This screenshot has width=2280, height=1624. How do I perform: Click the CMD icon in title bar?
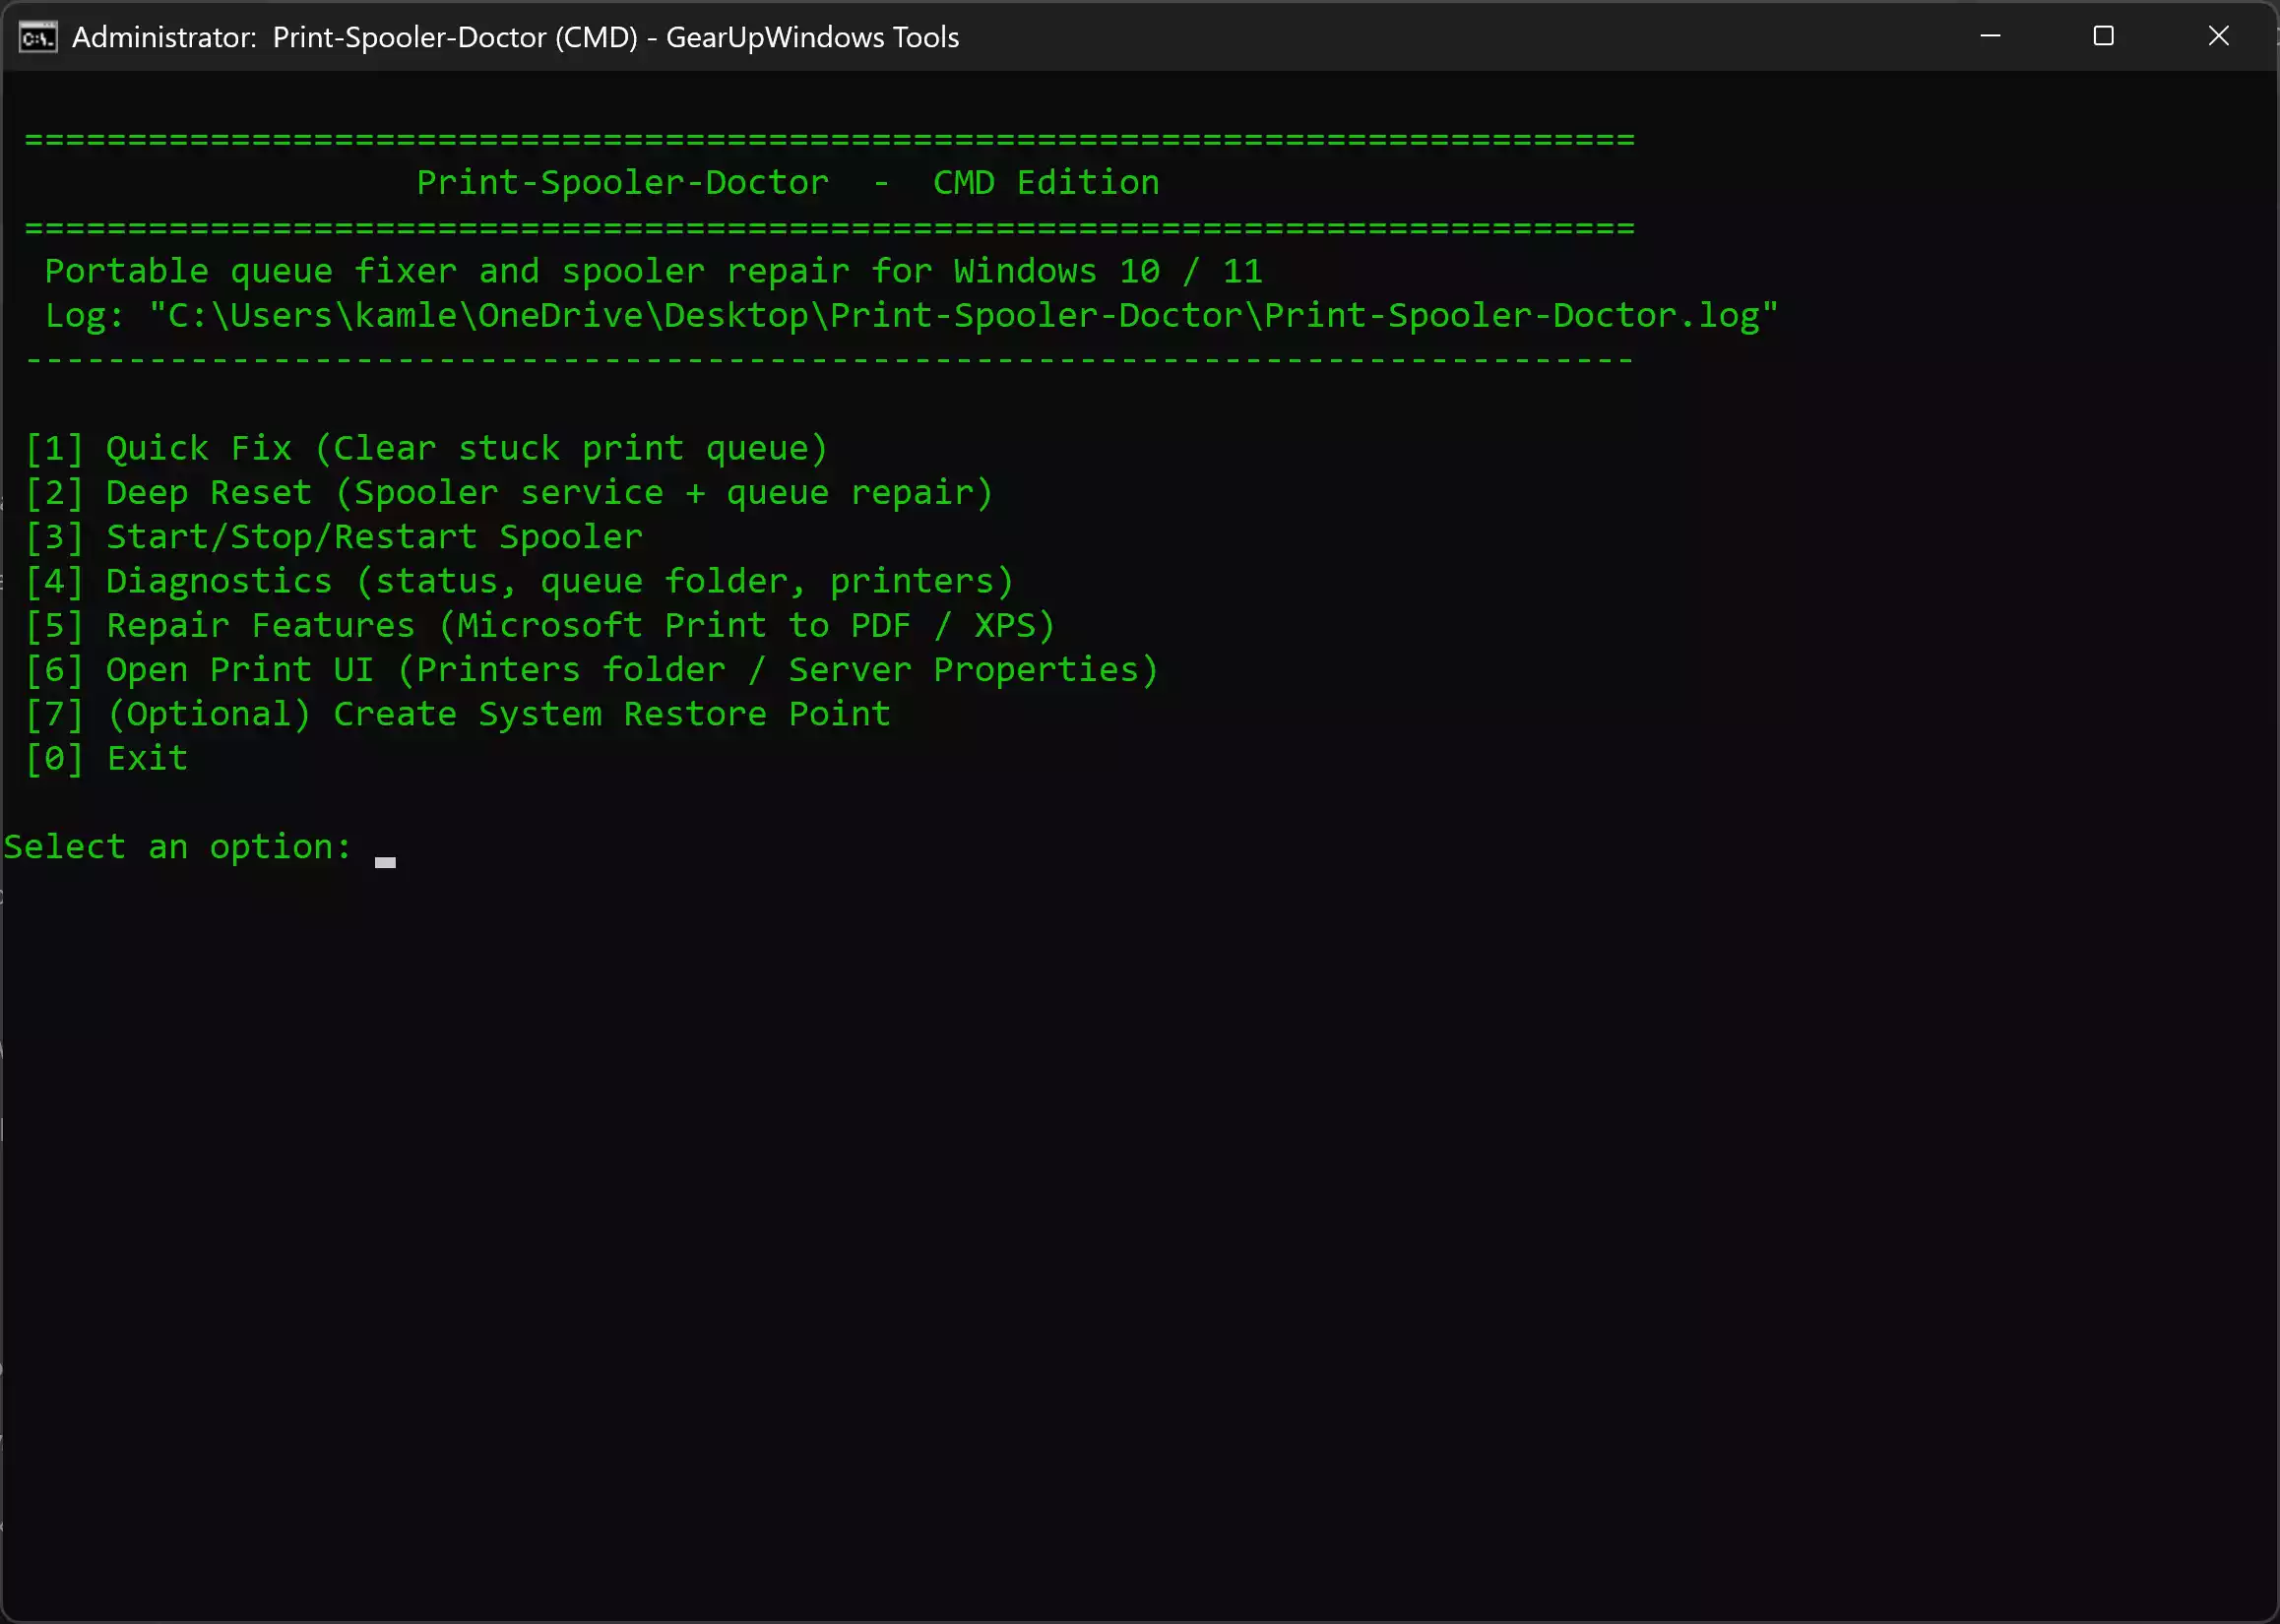tap(38, 37)
